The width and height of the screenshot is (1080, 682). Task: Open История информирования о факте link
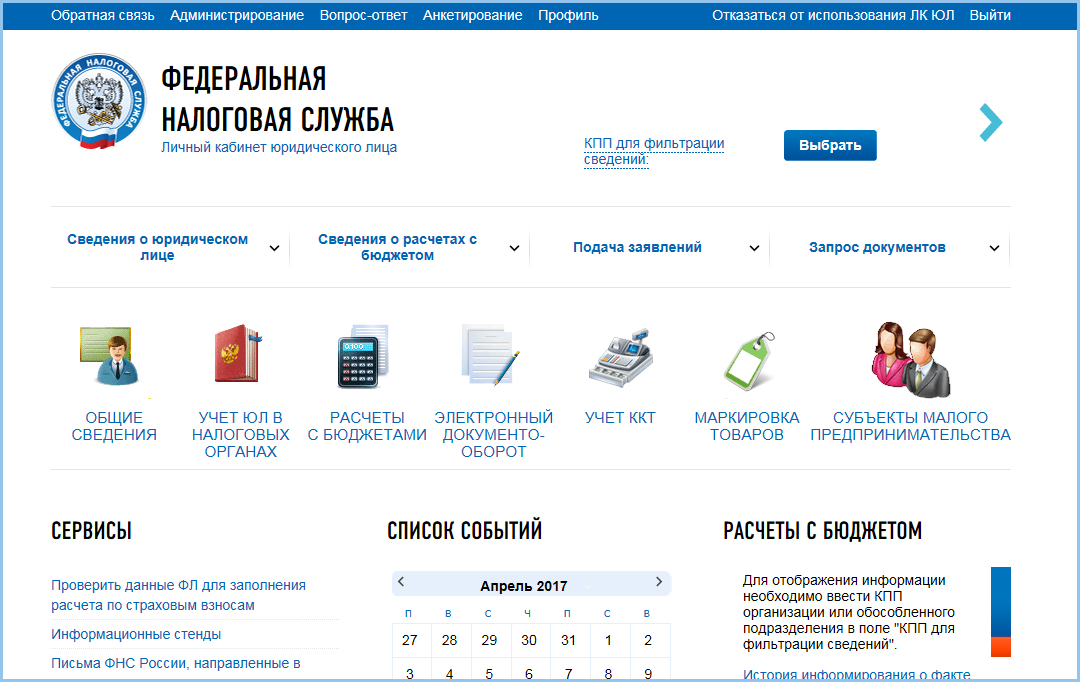click(x=857, y=675)
